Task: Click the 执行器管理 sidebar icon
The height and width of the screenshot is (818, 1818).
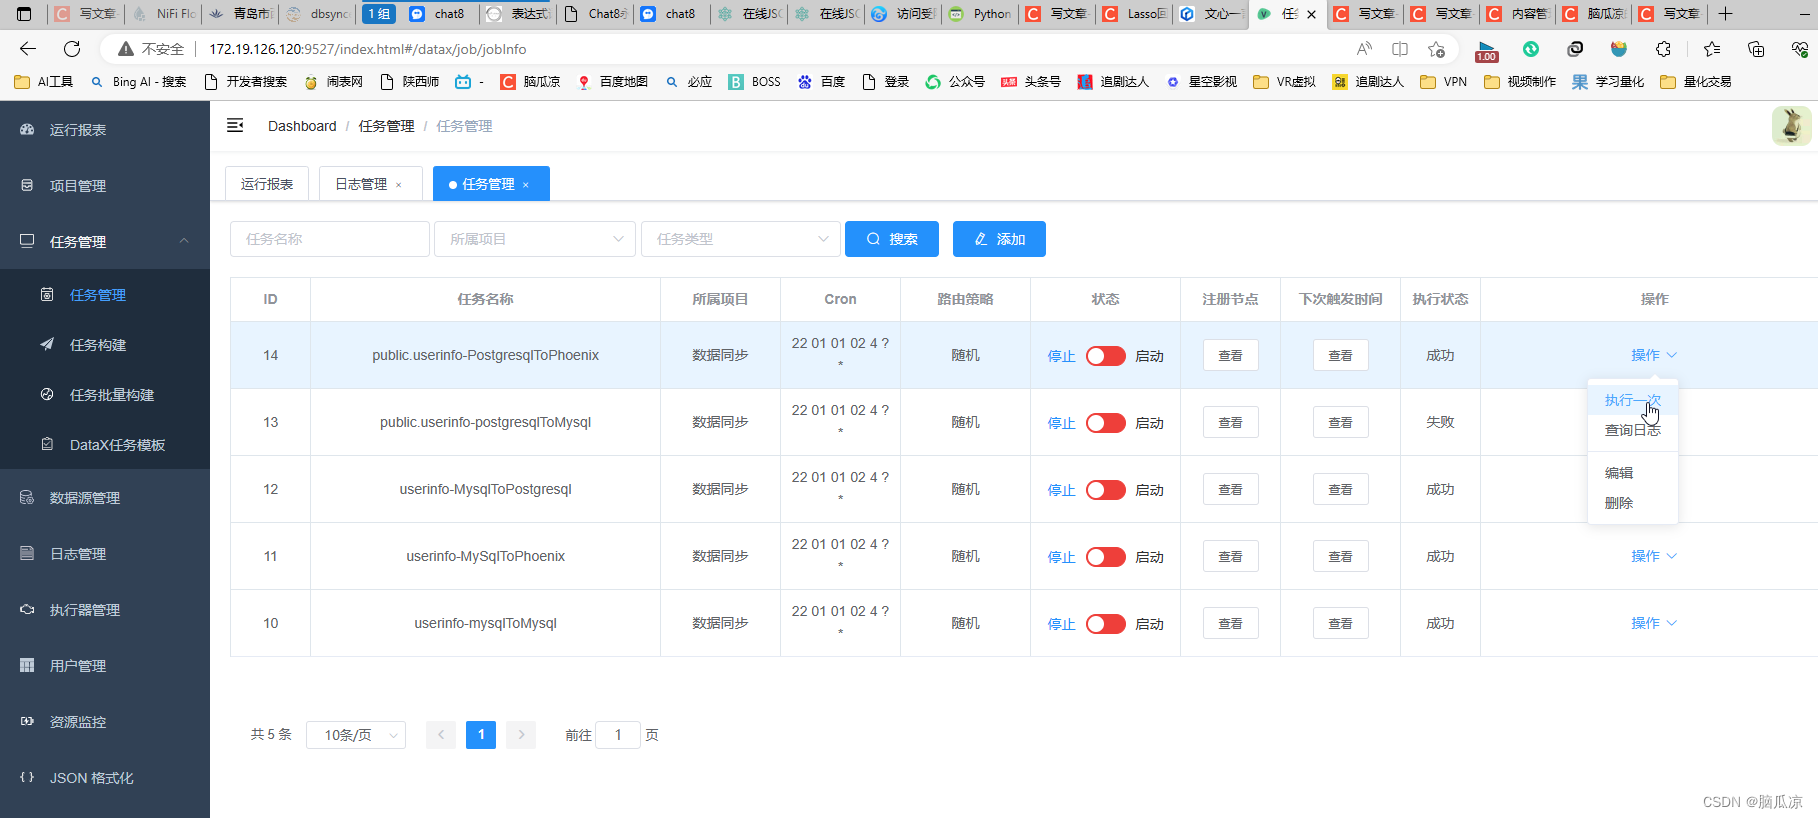Action: pyautogui.click(x=27, y=610)
